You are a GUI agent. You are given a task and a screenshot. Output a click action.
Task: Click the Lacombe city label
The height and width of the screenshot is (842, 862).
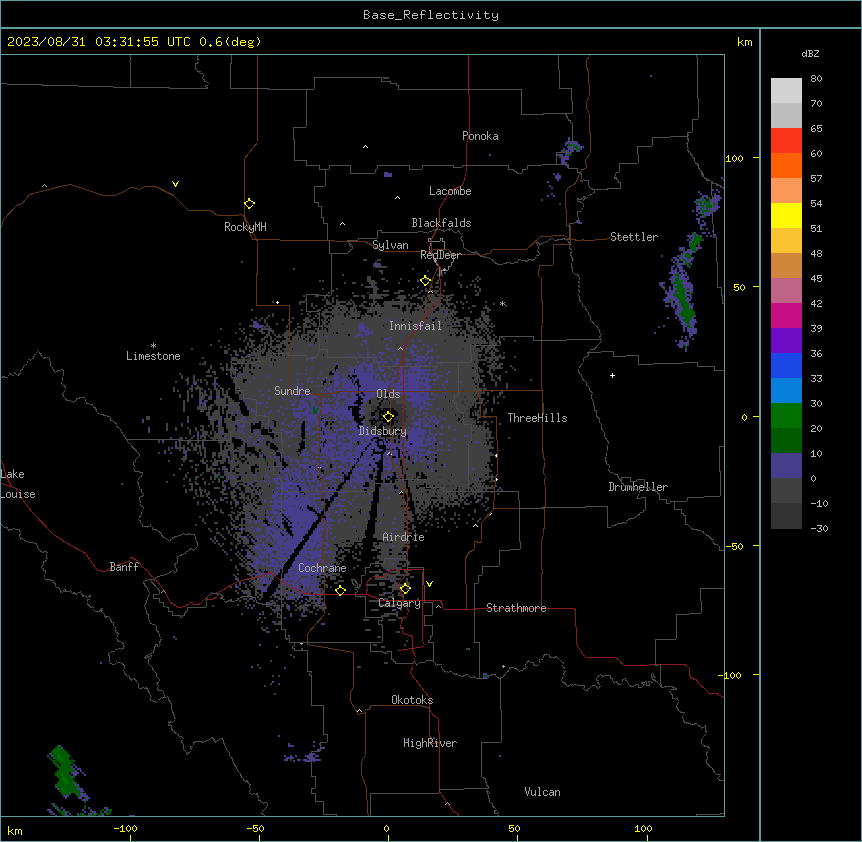pyautogui.click(x=450, y=191)
